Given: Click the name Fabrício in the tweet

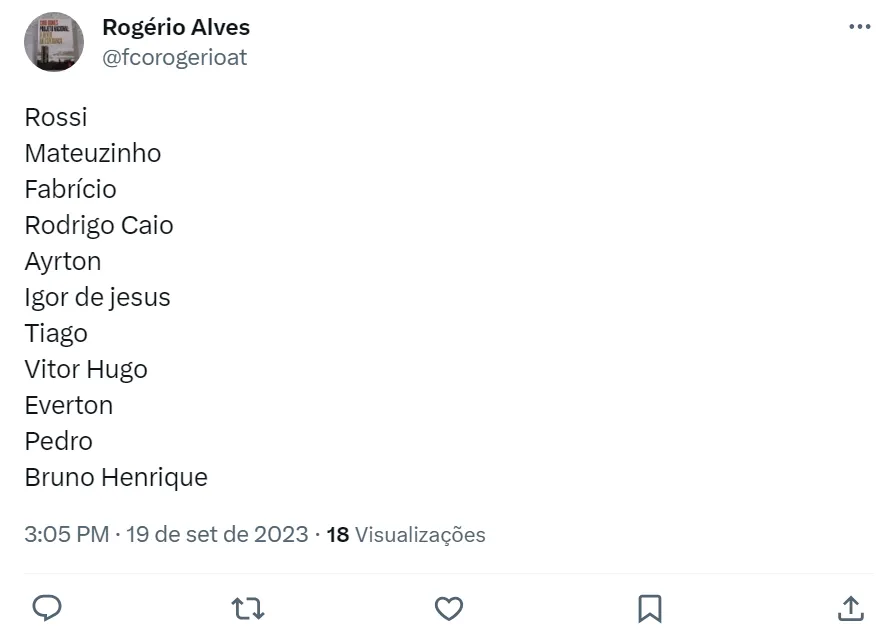Looking at the screenshot, I should pyautogui.click(x=70, y=190).
